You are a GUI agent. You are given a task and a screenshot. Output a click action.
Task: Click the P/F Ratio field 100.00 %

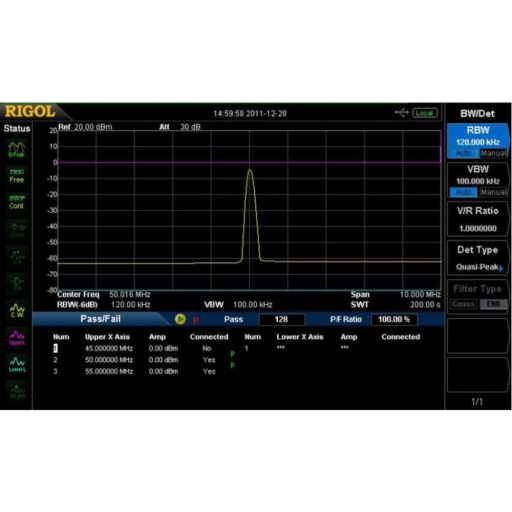coord(394,319)
